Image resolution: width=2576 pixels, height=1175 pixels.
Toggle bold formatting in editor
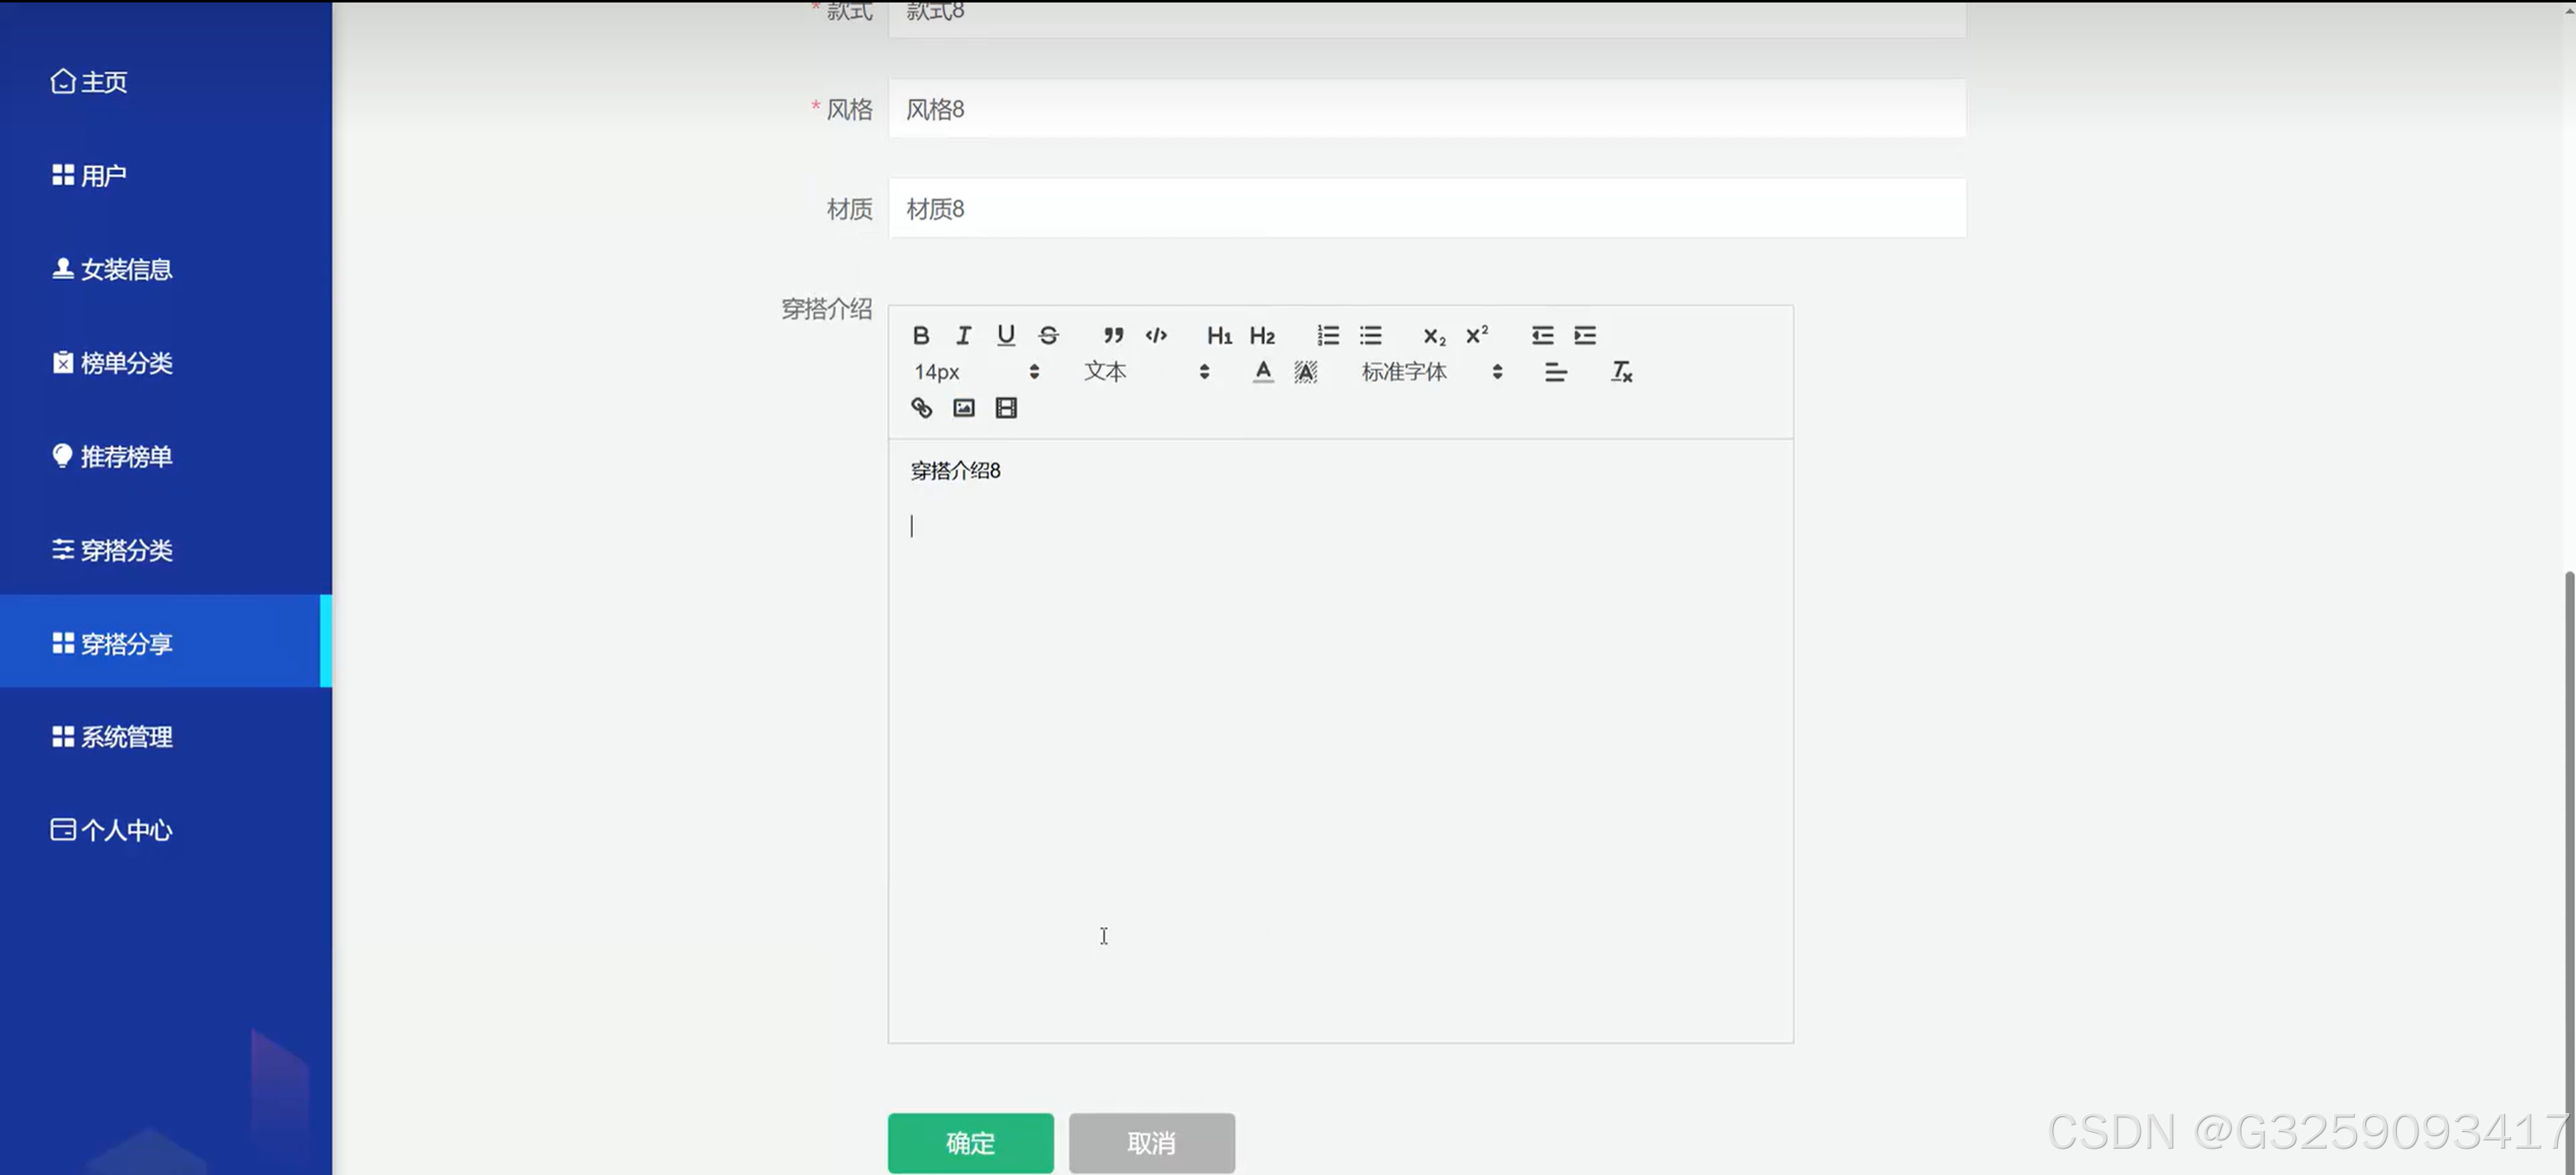pyautogui.click(x=921, y=335)
